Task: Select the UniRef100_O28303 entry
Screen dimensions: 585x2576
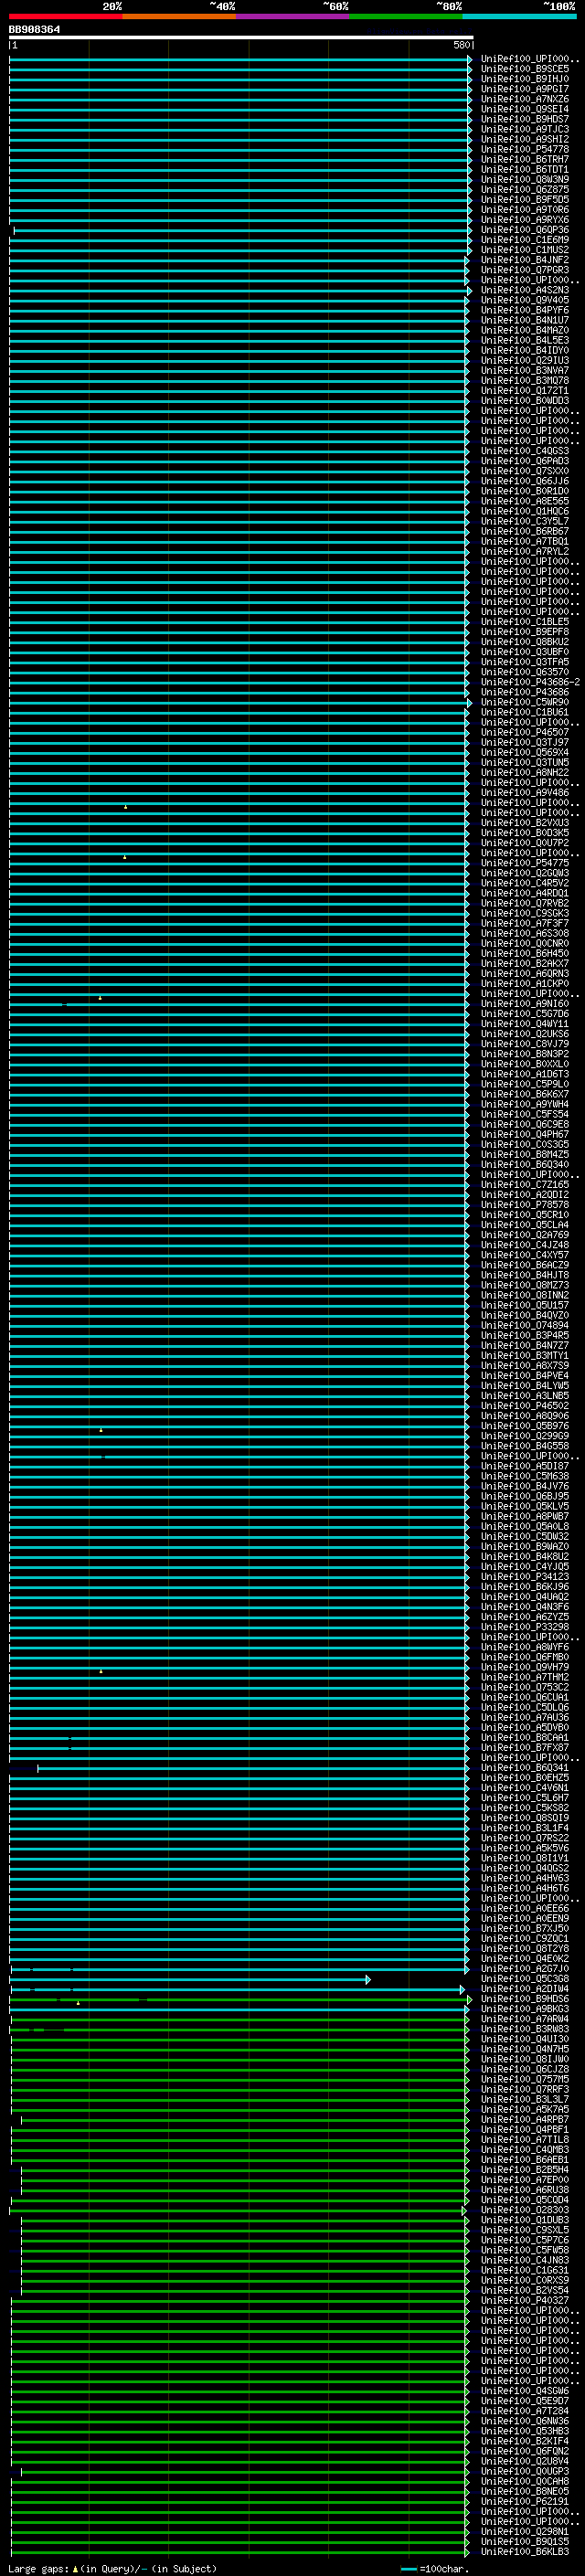Action: (x=525, y=2210)
